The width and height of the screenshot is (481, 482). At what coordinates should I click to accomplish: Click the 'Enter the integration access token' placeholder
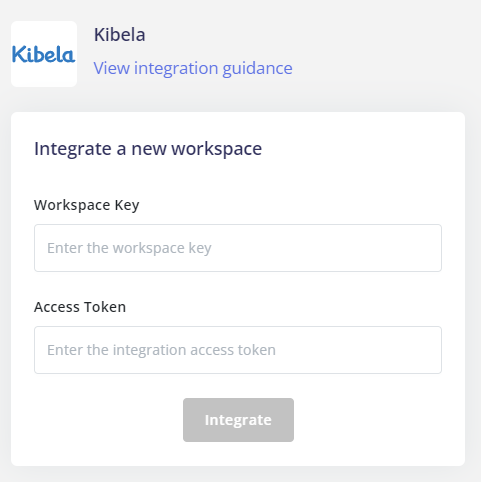(x=161, y=350)
